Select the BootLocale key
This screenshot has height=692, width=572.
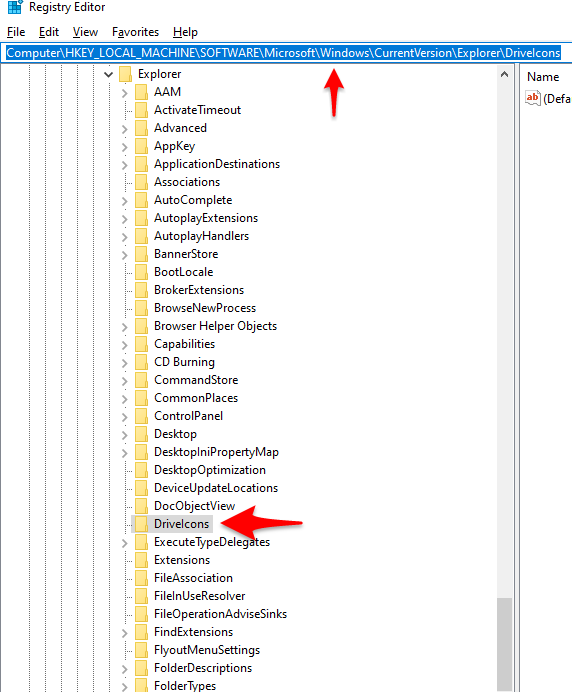tap(184, 272)
